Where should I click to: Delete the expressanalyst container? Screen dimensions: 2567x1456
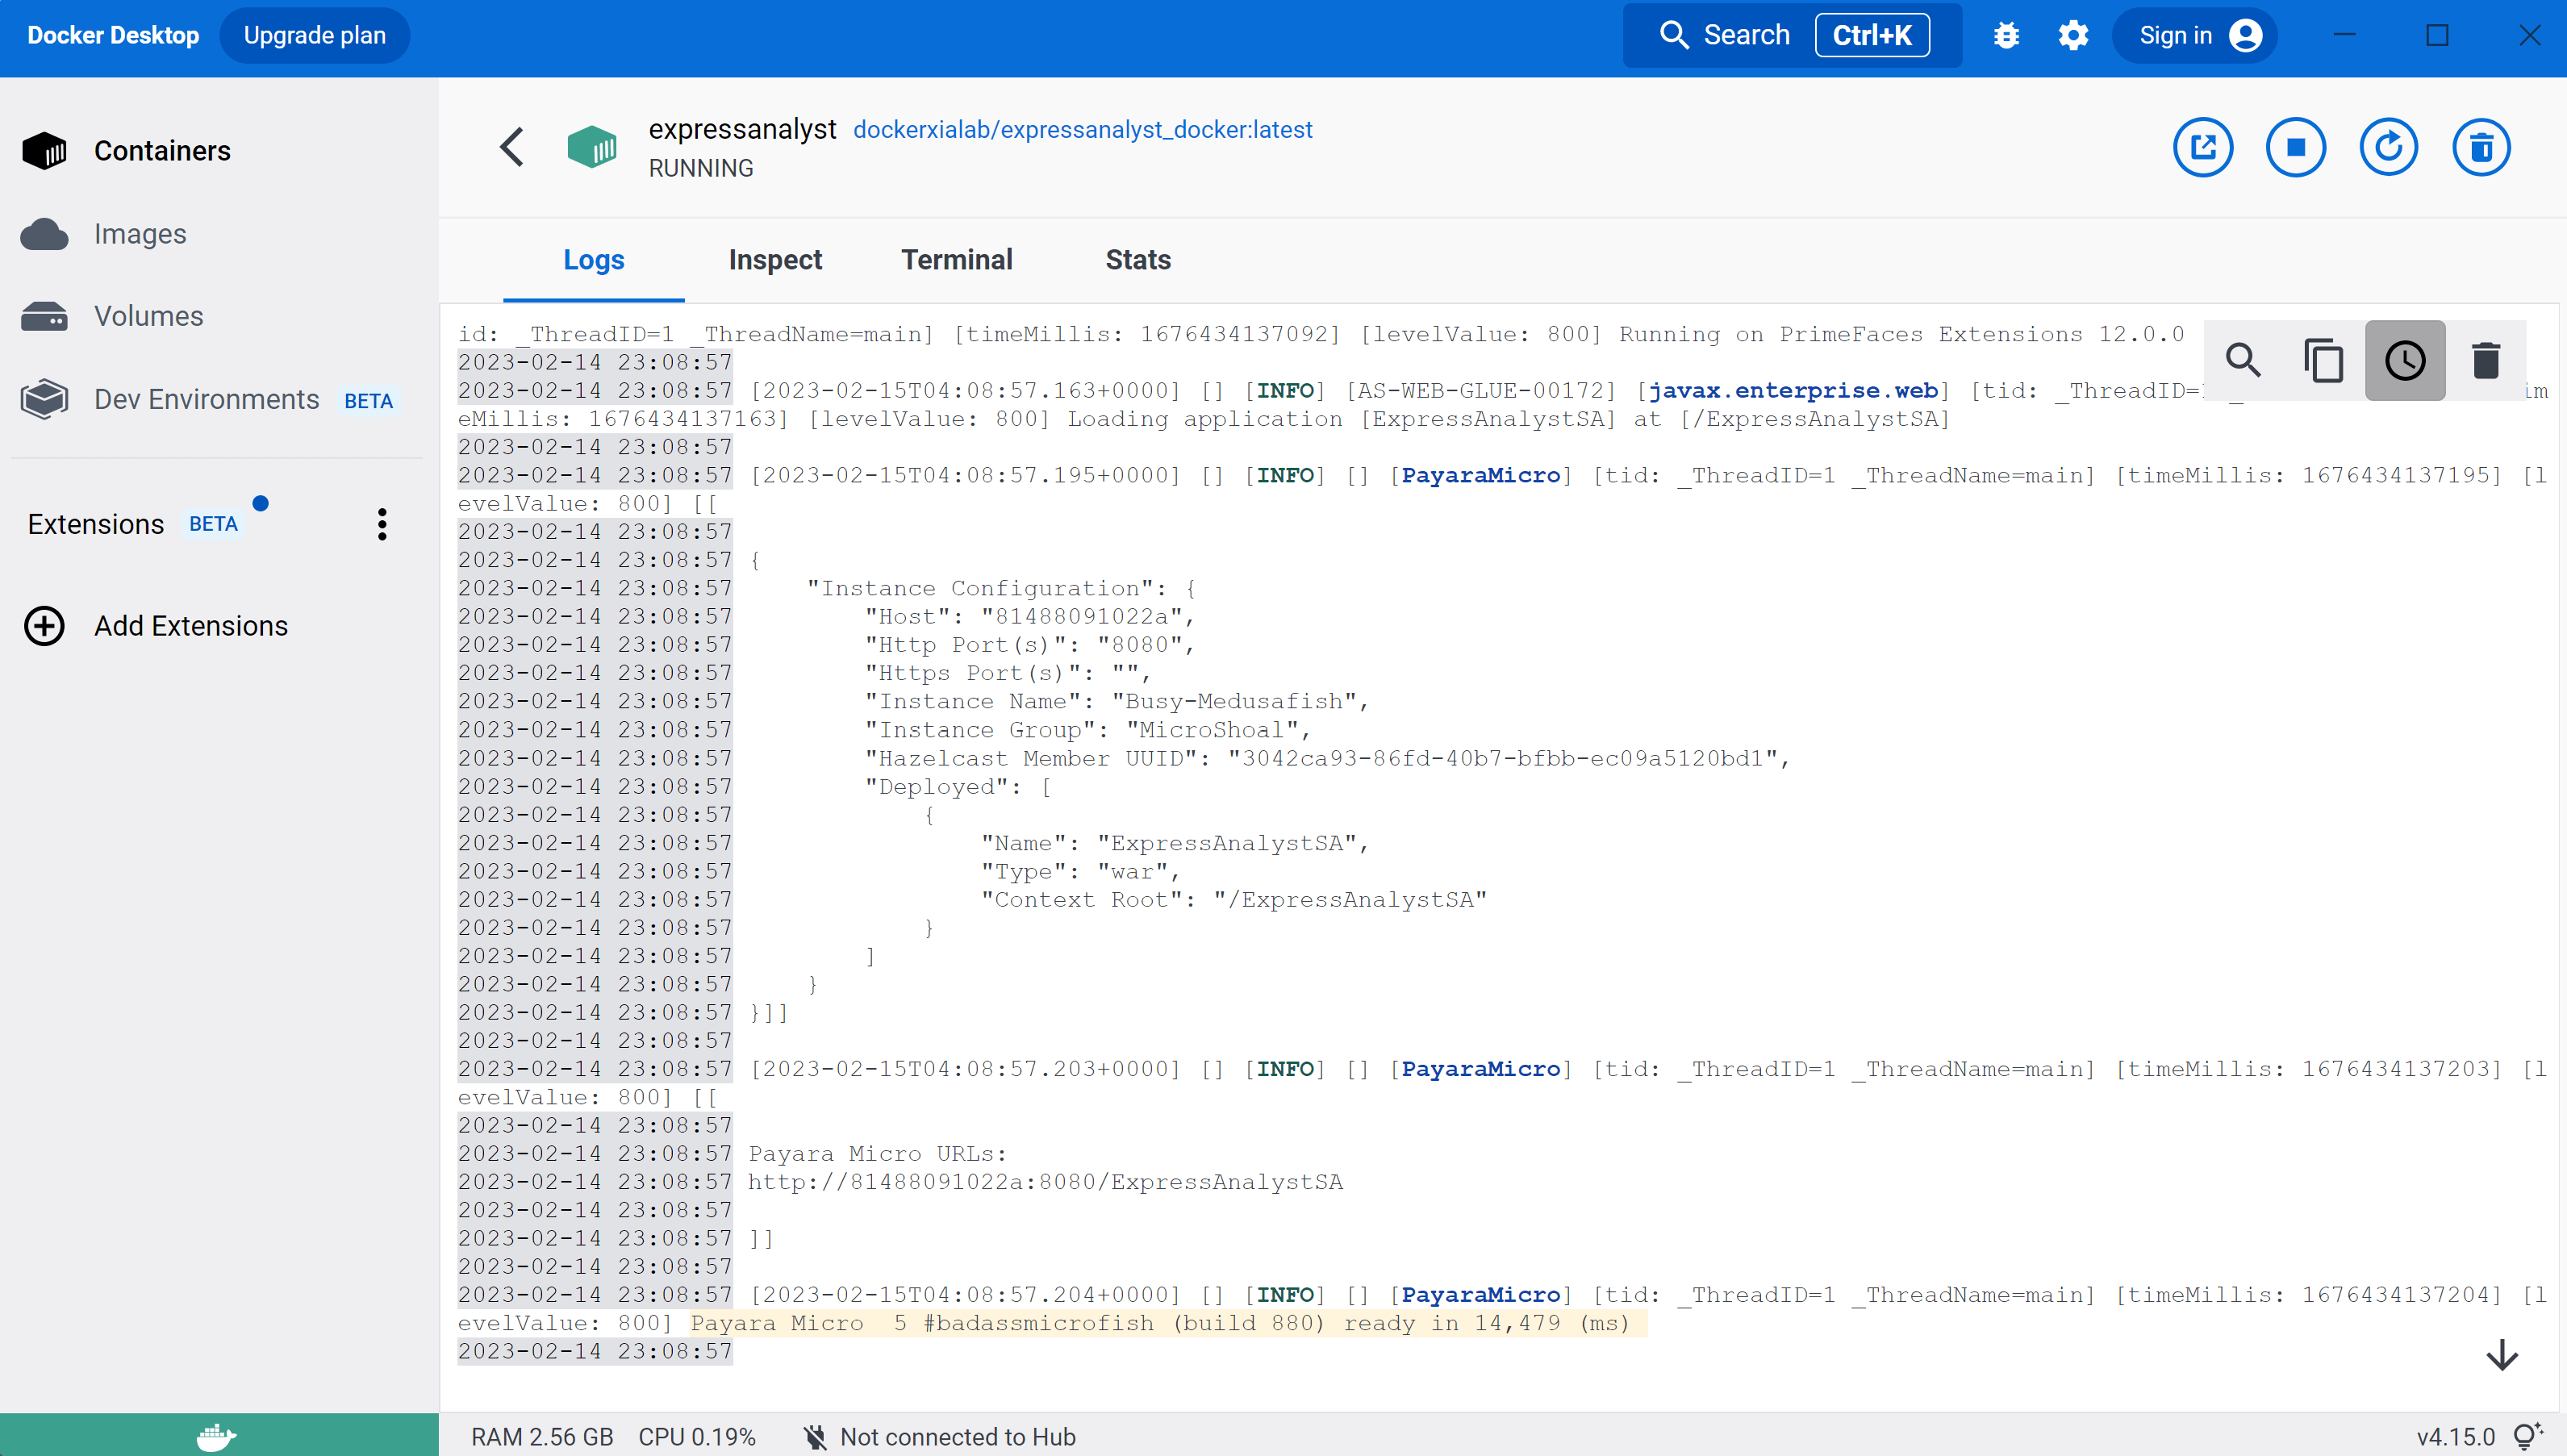point(2481,148)
